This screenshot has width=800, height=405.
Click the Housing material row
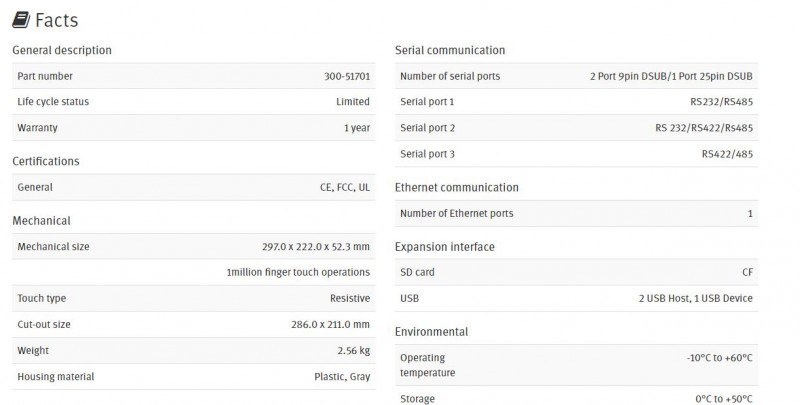point(193,376)
